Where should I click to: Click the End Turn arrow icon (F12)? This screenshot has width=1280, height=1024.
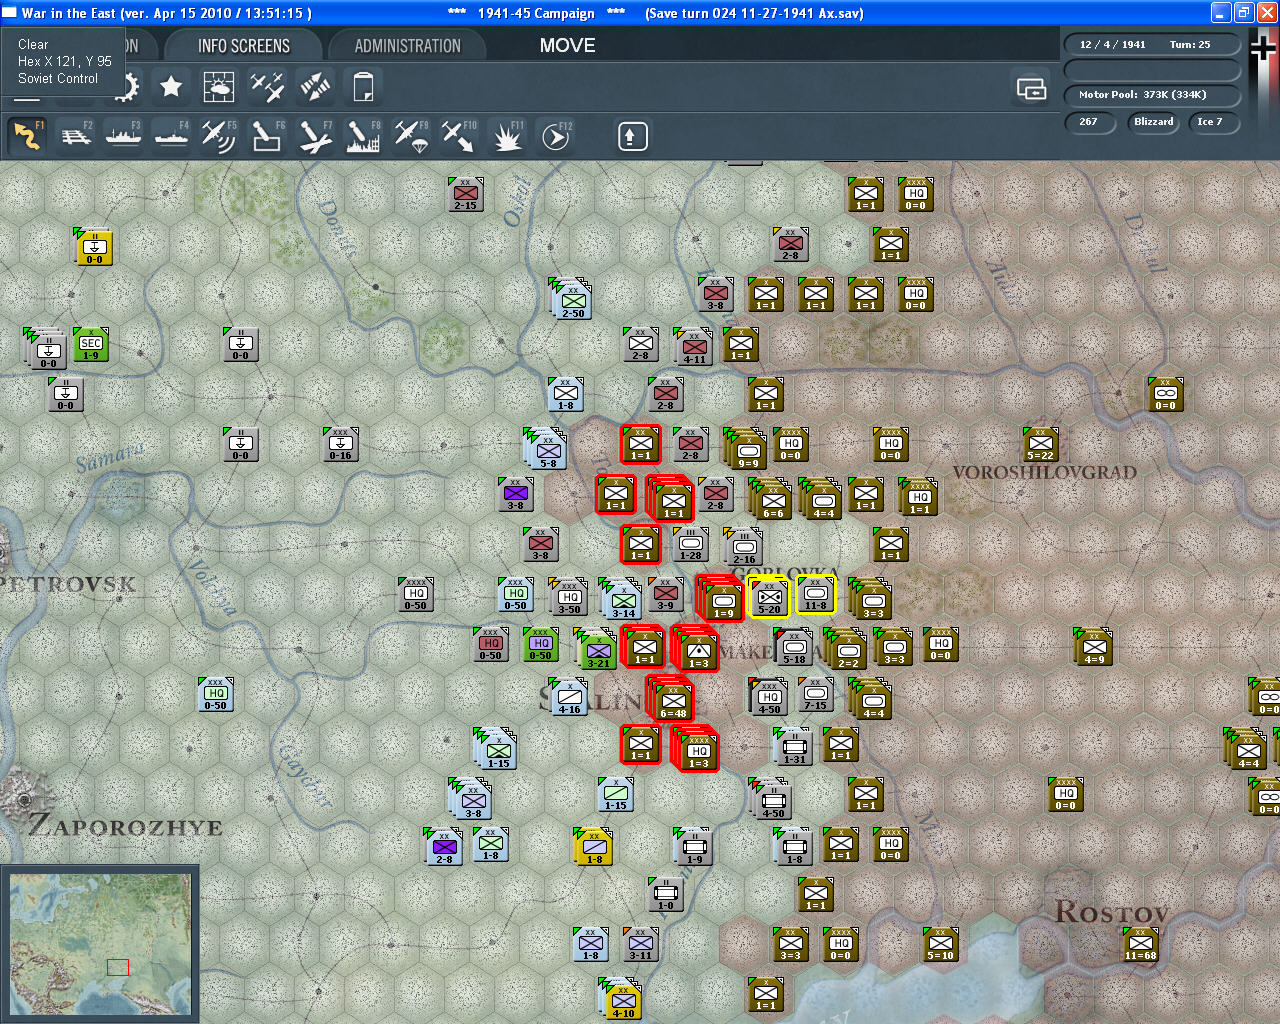point(555,136)
